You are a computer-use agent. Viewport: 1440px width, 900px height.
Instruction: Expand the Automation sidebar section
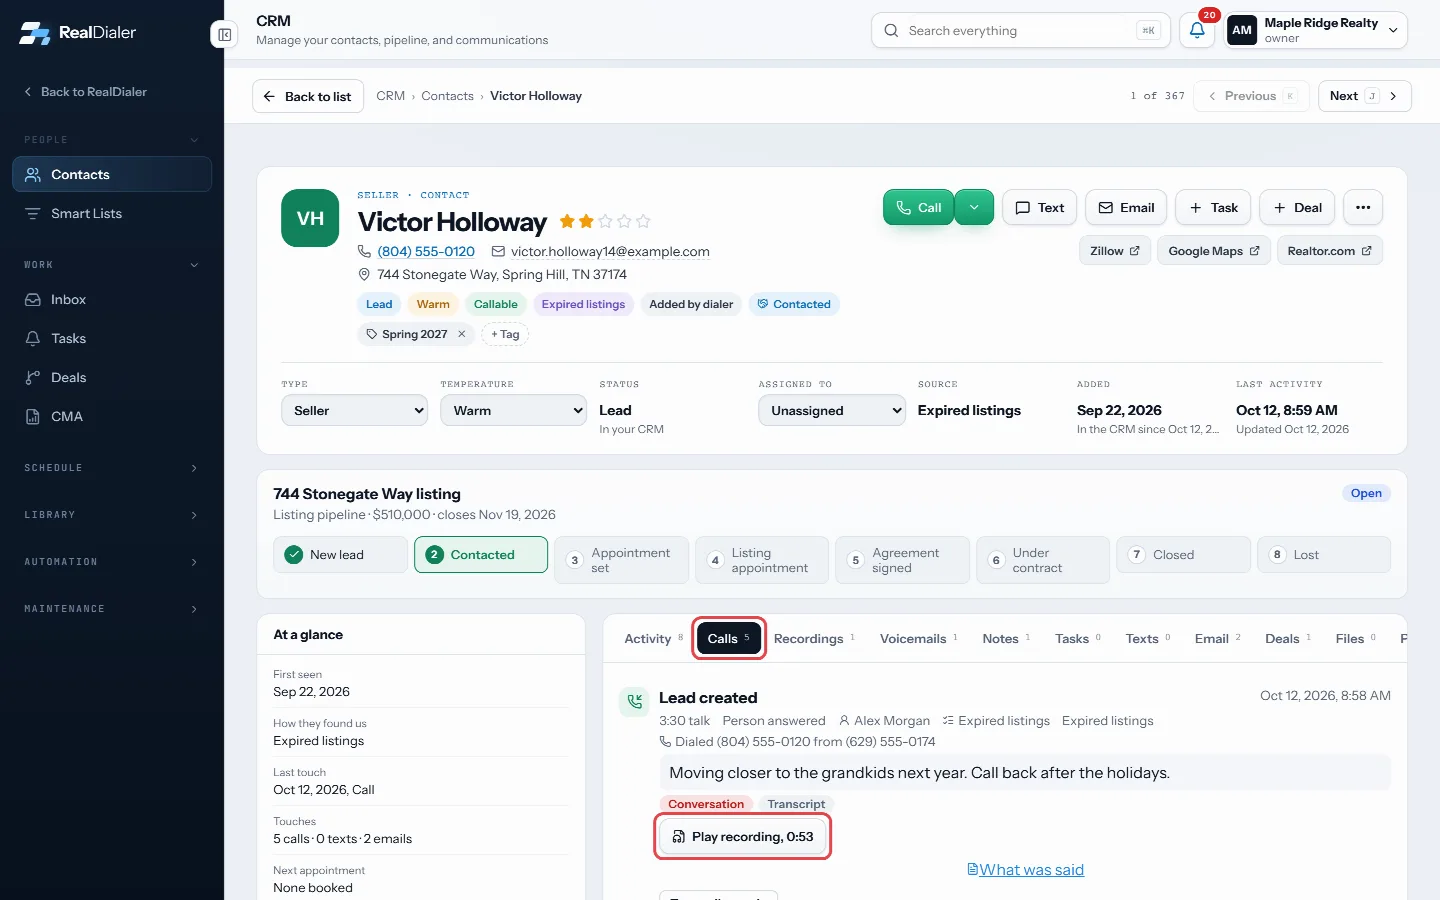[x=112, y=562]
